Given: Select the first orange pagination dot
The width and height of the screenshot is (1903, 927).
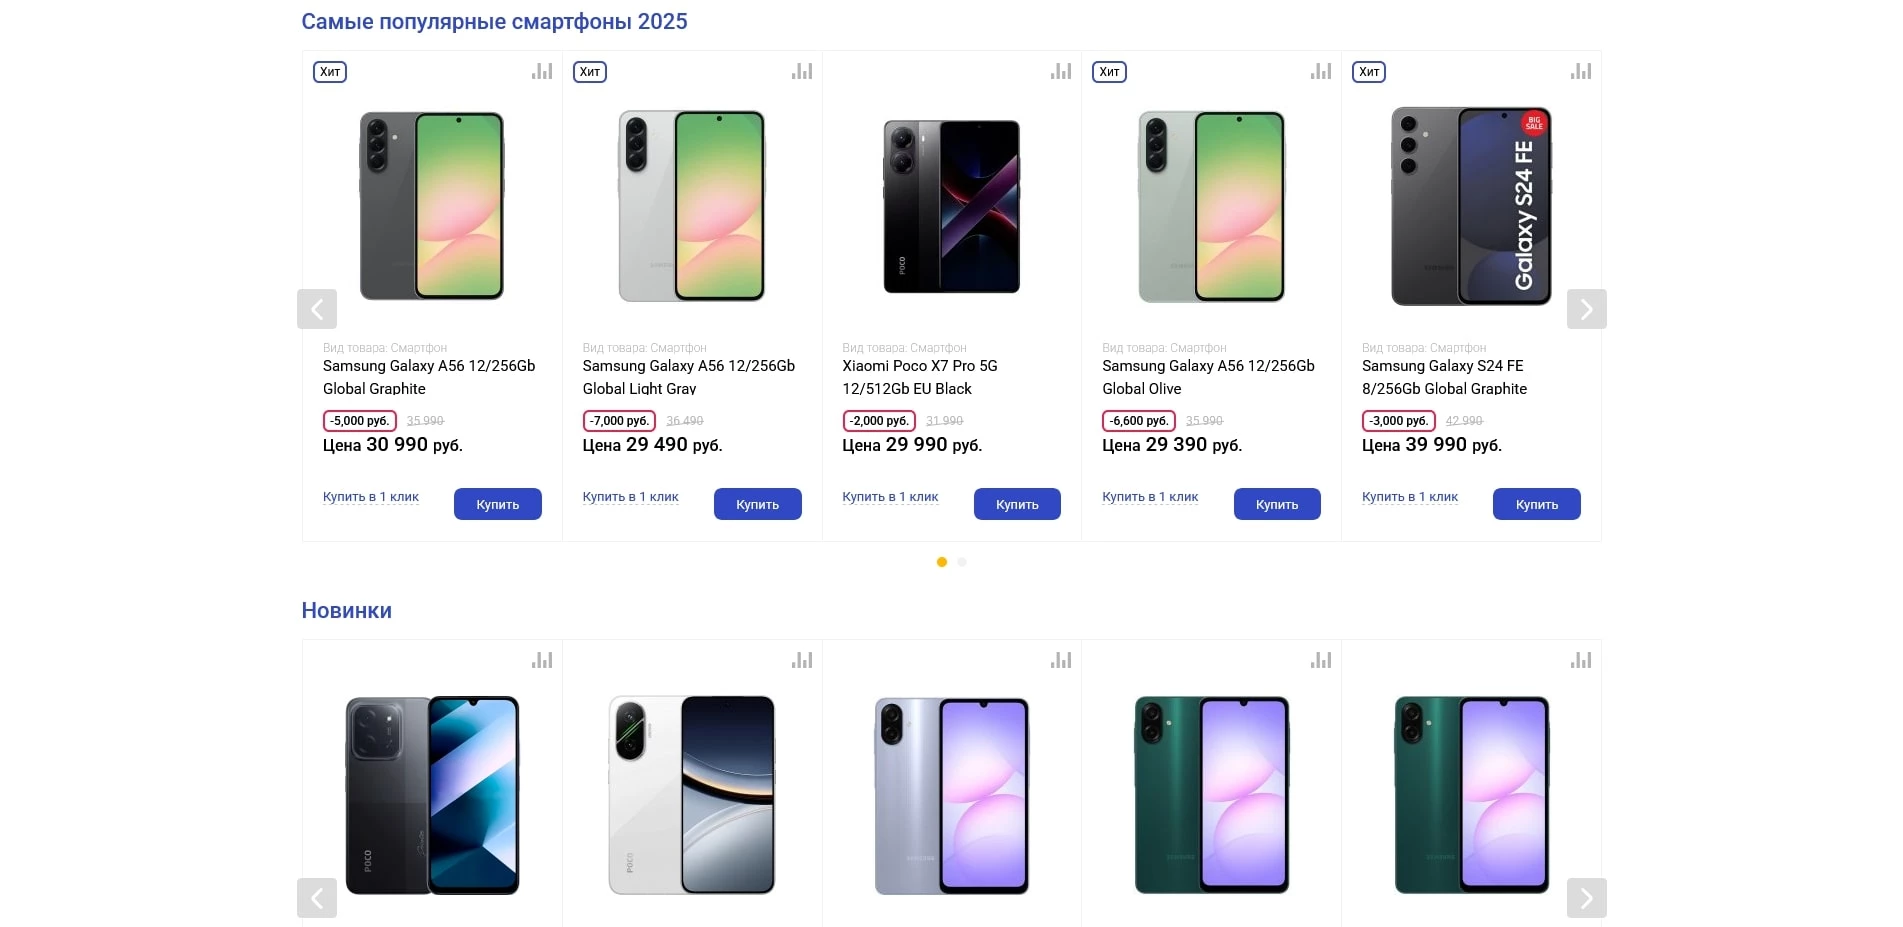Looking at the screenshot, I should pyautogui.click(x=941, y=562).
